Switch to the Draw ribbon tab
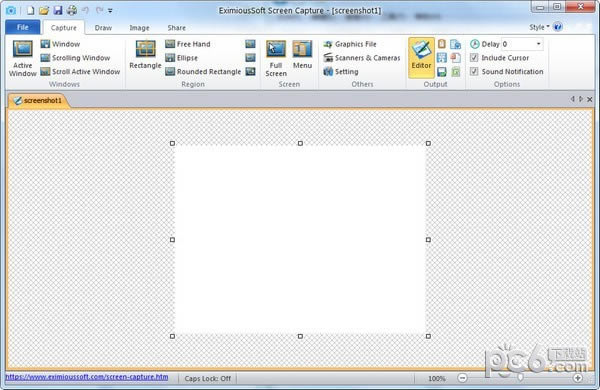This screenshot has width=600, height=390. point(103,28)
